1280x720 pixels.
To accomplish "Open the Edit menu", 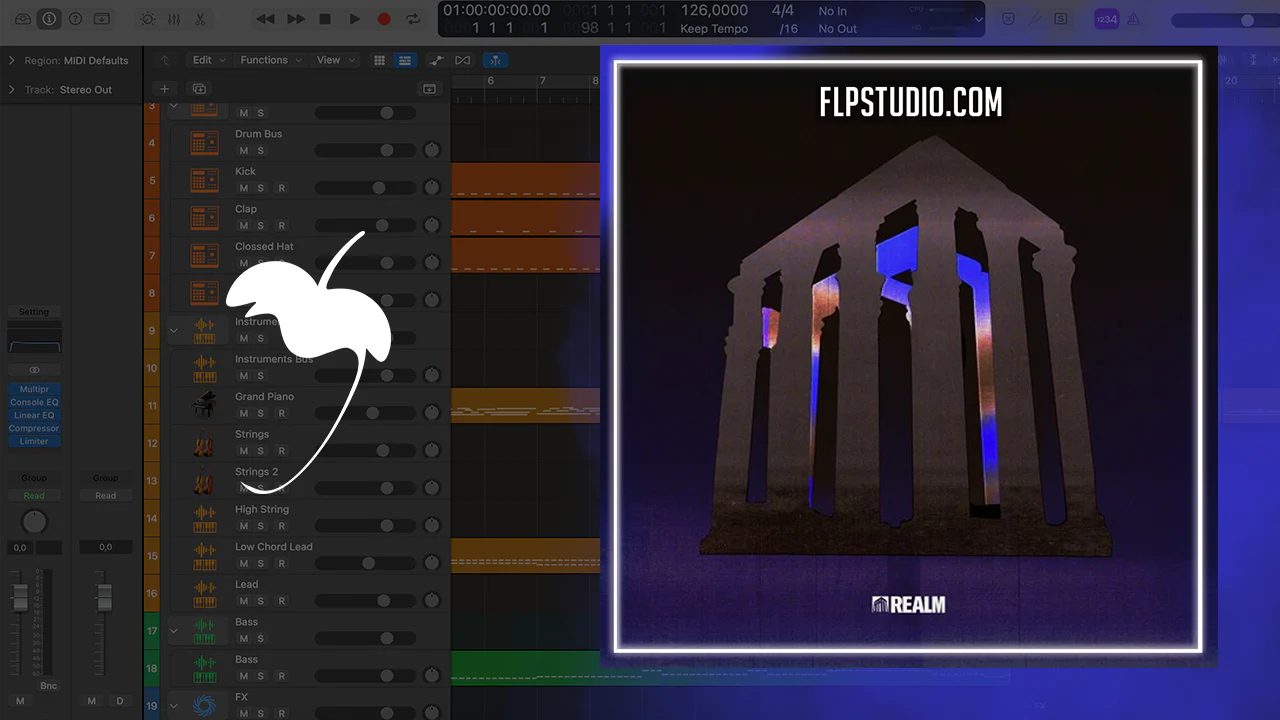I will 208,60.
